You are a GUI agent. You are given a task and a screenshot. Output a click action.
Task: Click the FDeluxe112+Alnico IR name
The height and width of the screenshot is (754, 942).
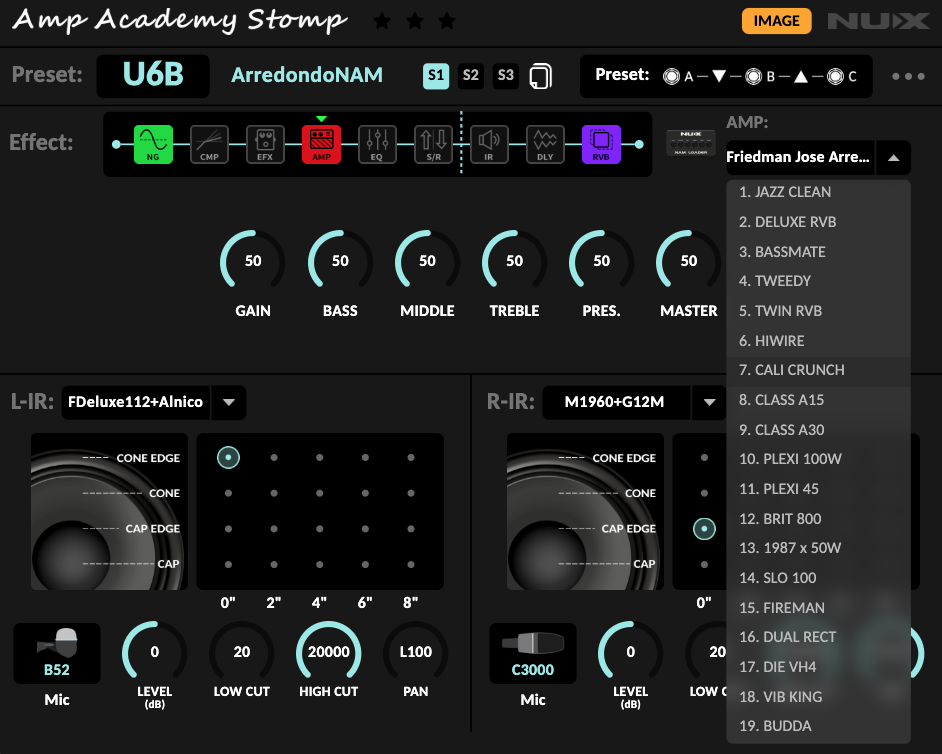point(135,402)
